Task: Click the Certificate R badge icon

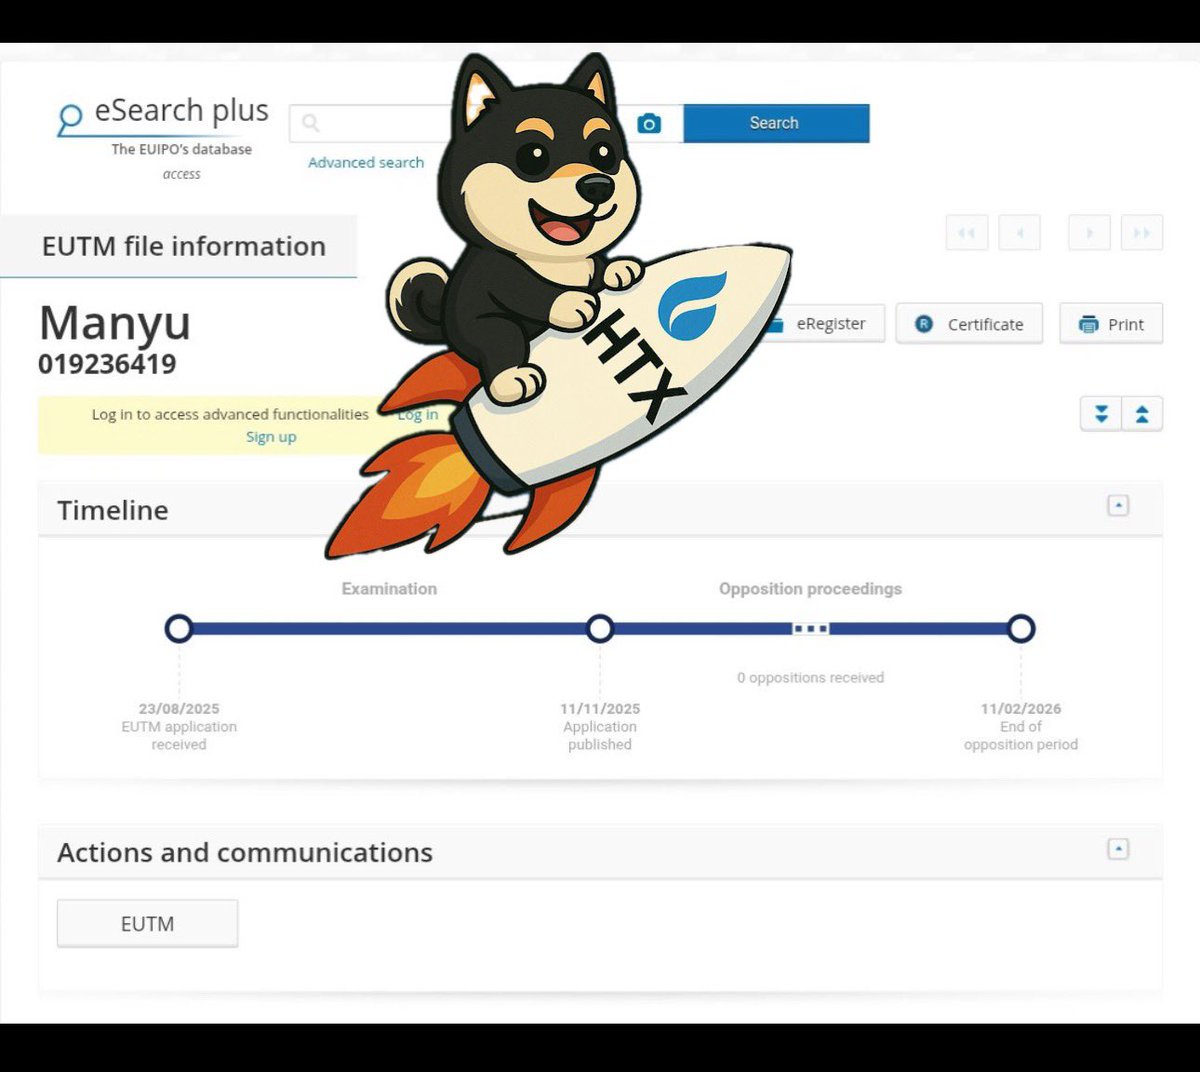Action: [x=924, y=324]
